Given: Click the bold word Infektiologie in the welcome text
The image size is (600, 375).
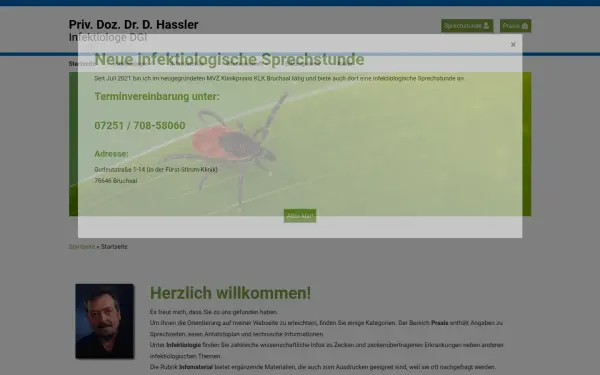Looking at the screenshot, I should [183, 345].
